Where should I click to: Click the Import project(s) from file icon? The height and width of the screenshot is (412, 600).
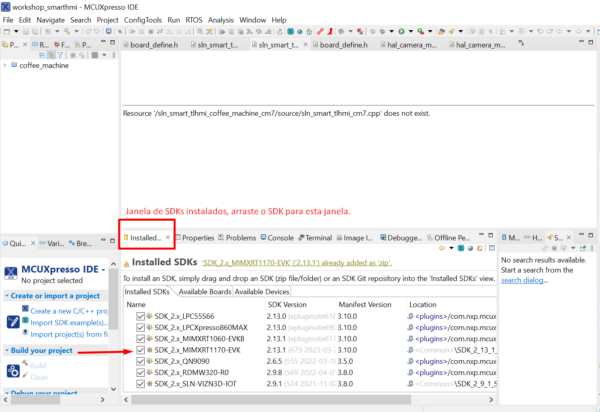[25, 334]
